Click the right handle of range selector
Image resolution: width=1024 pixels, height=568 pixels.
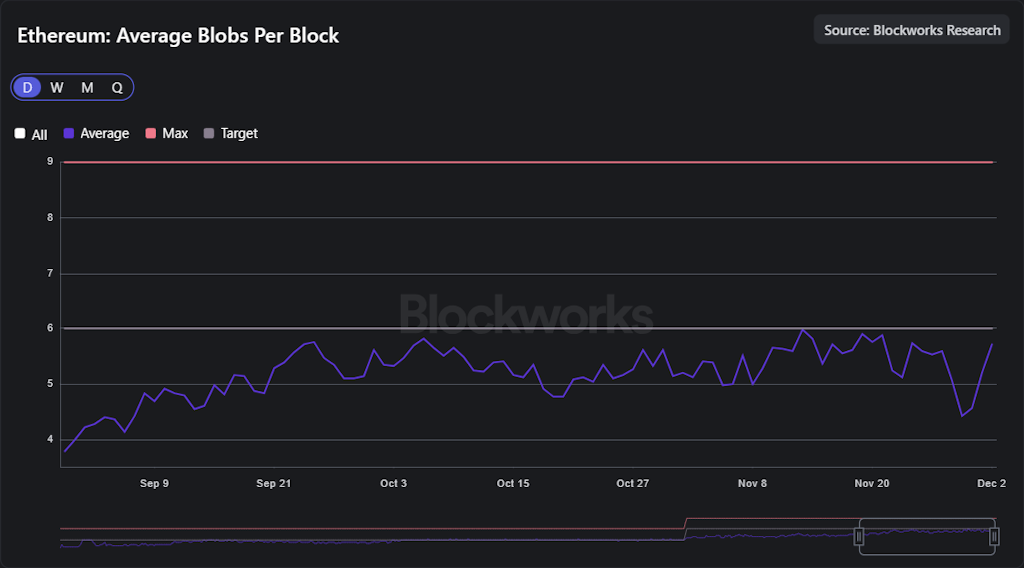coord(994,537)
